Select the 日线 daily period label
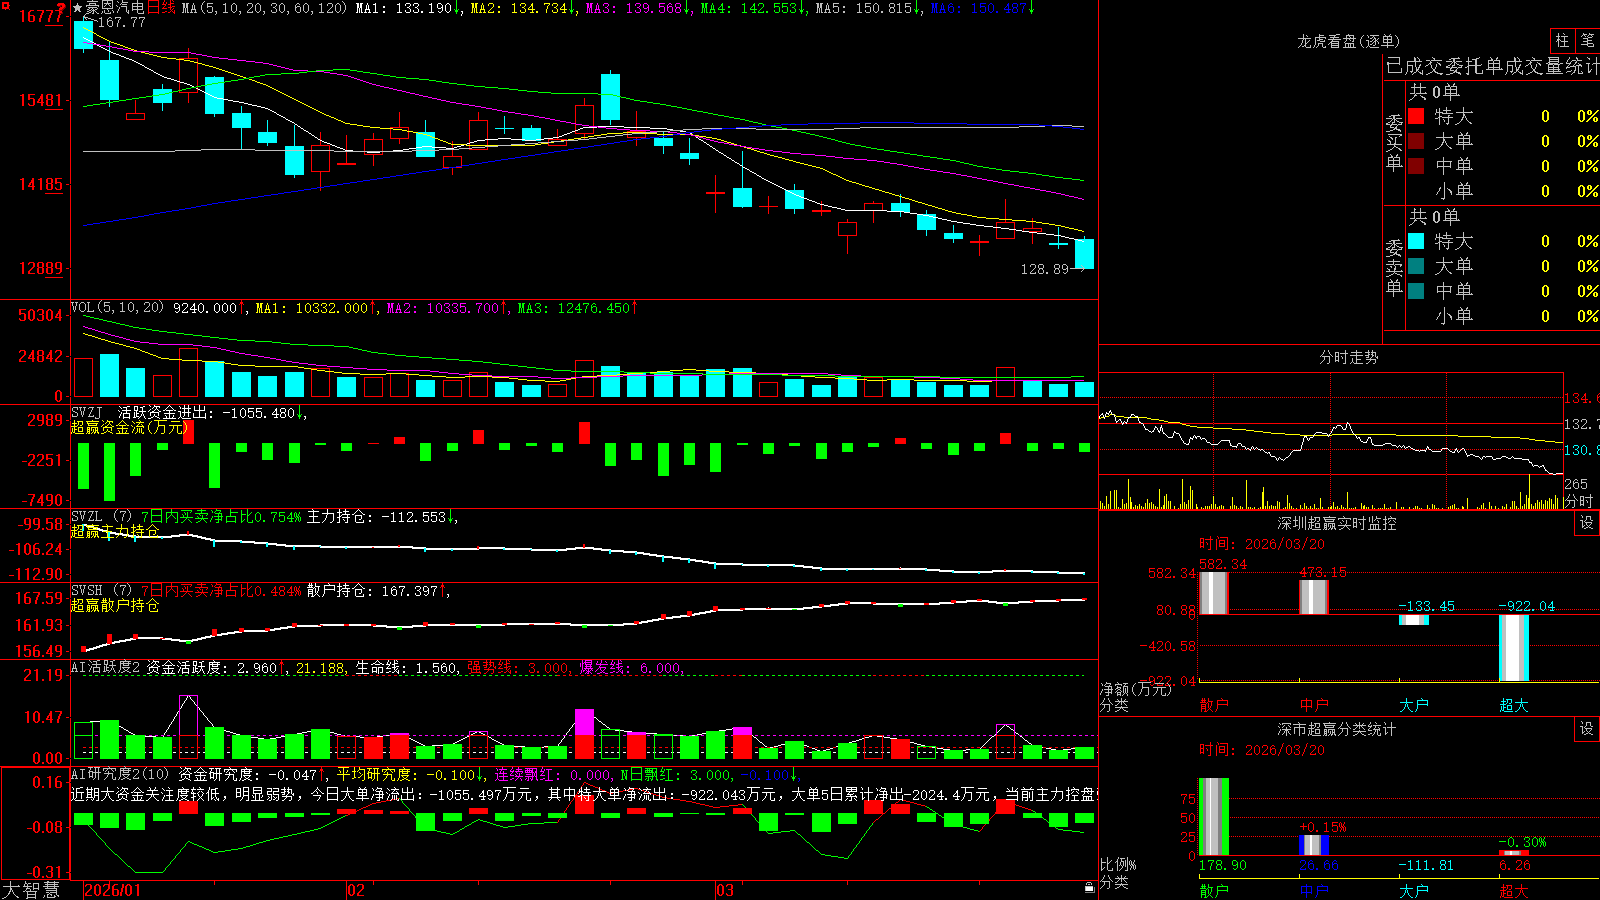 point(161,8)
